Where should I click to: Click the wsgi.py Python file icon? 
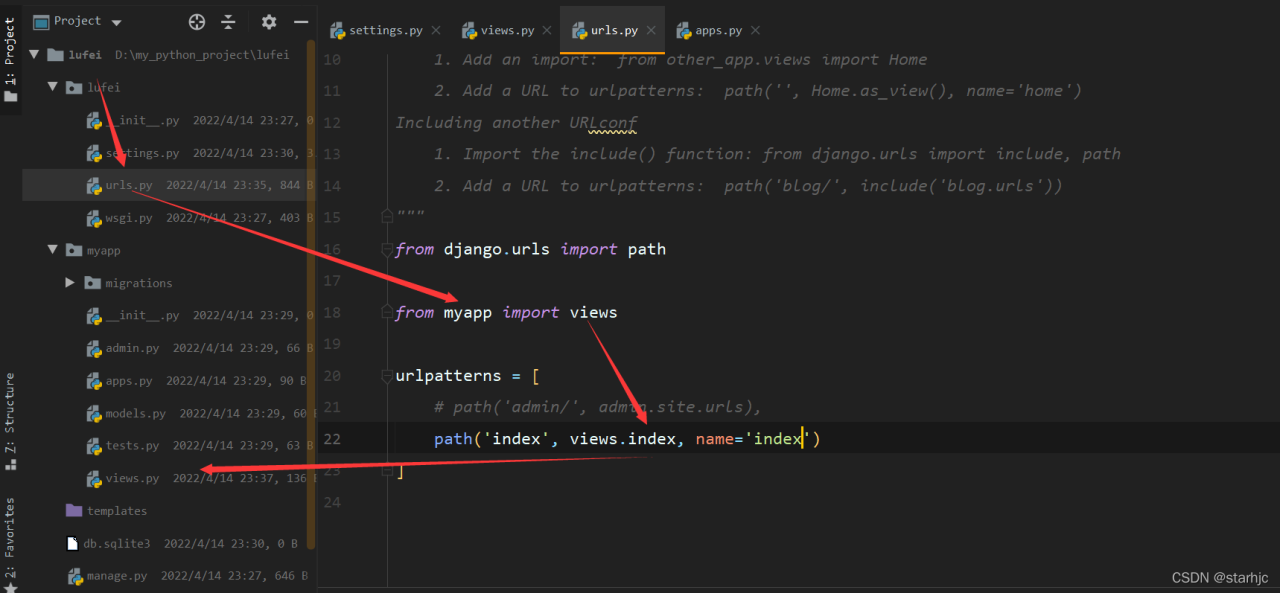point(94,218)
